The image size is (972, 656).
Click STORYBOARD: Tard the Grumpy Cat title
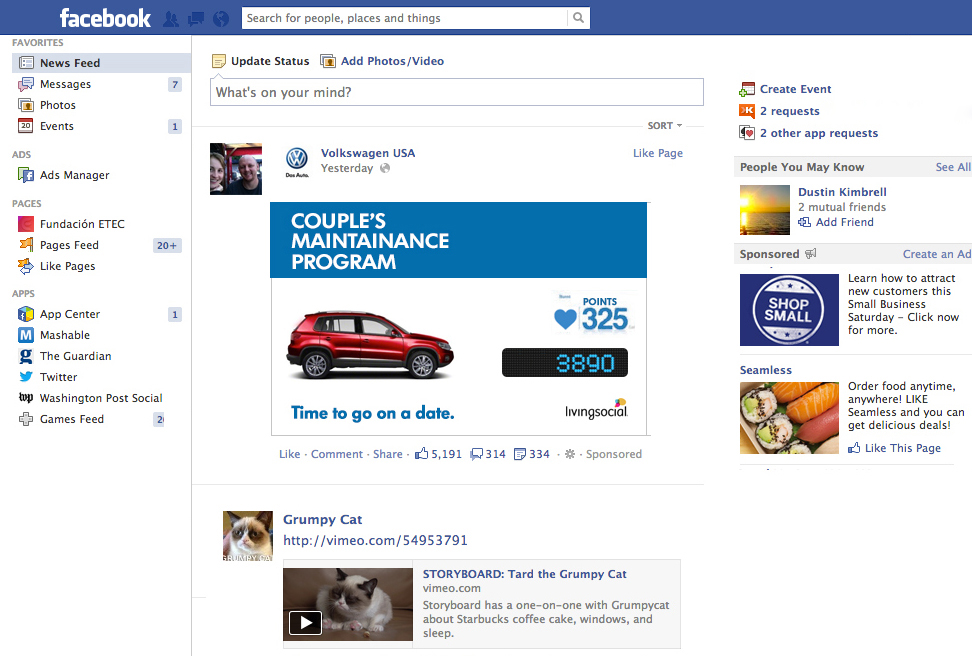point(524,574)
